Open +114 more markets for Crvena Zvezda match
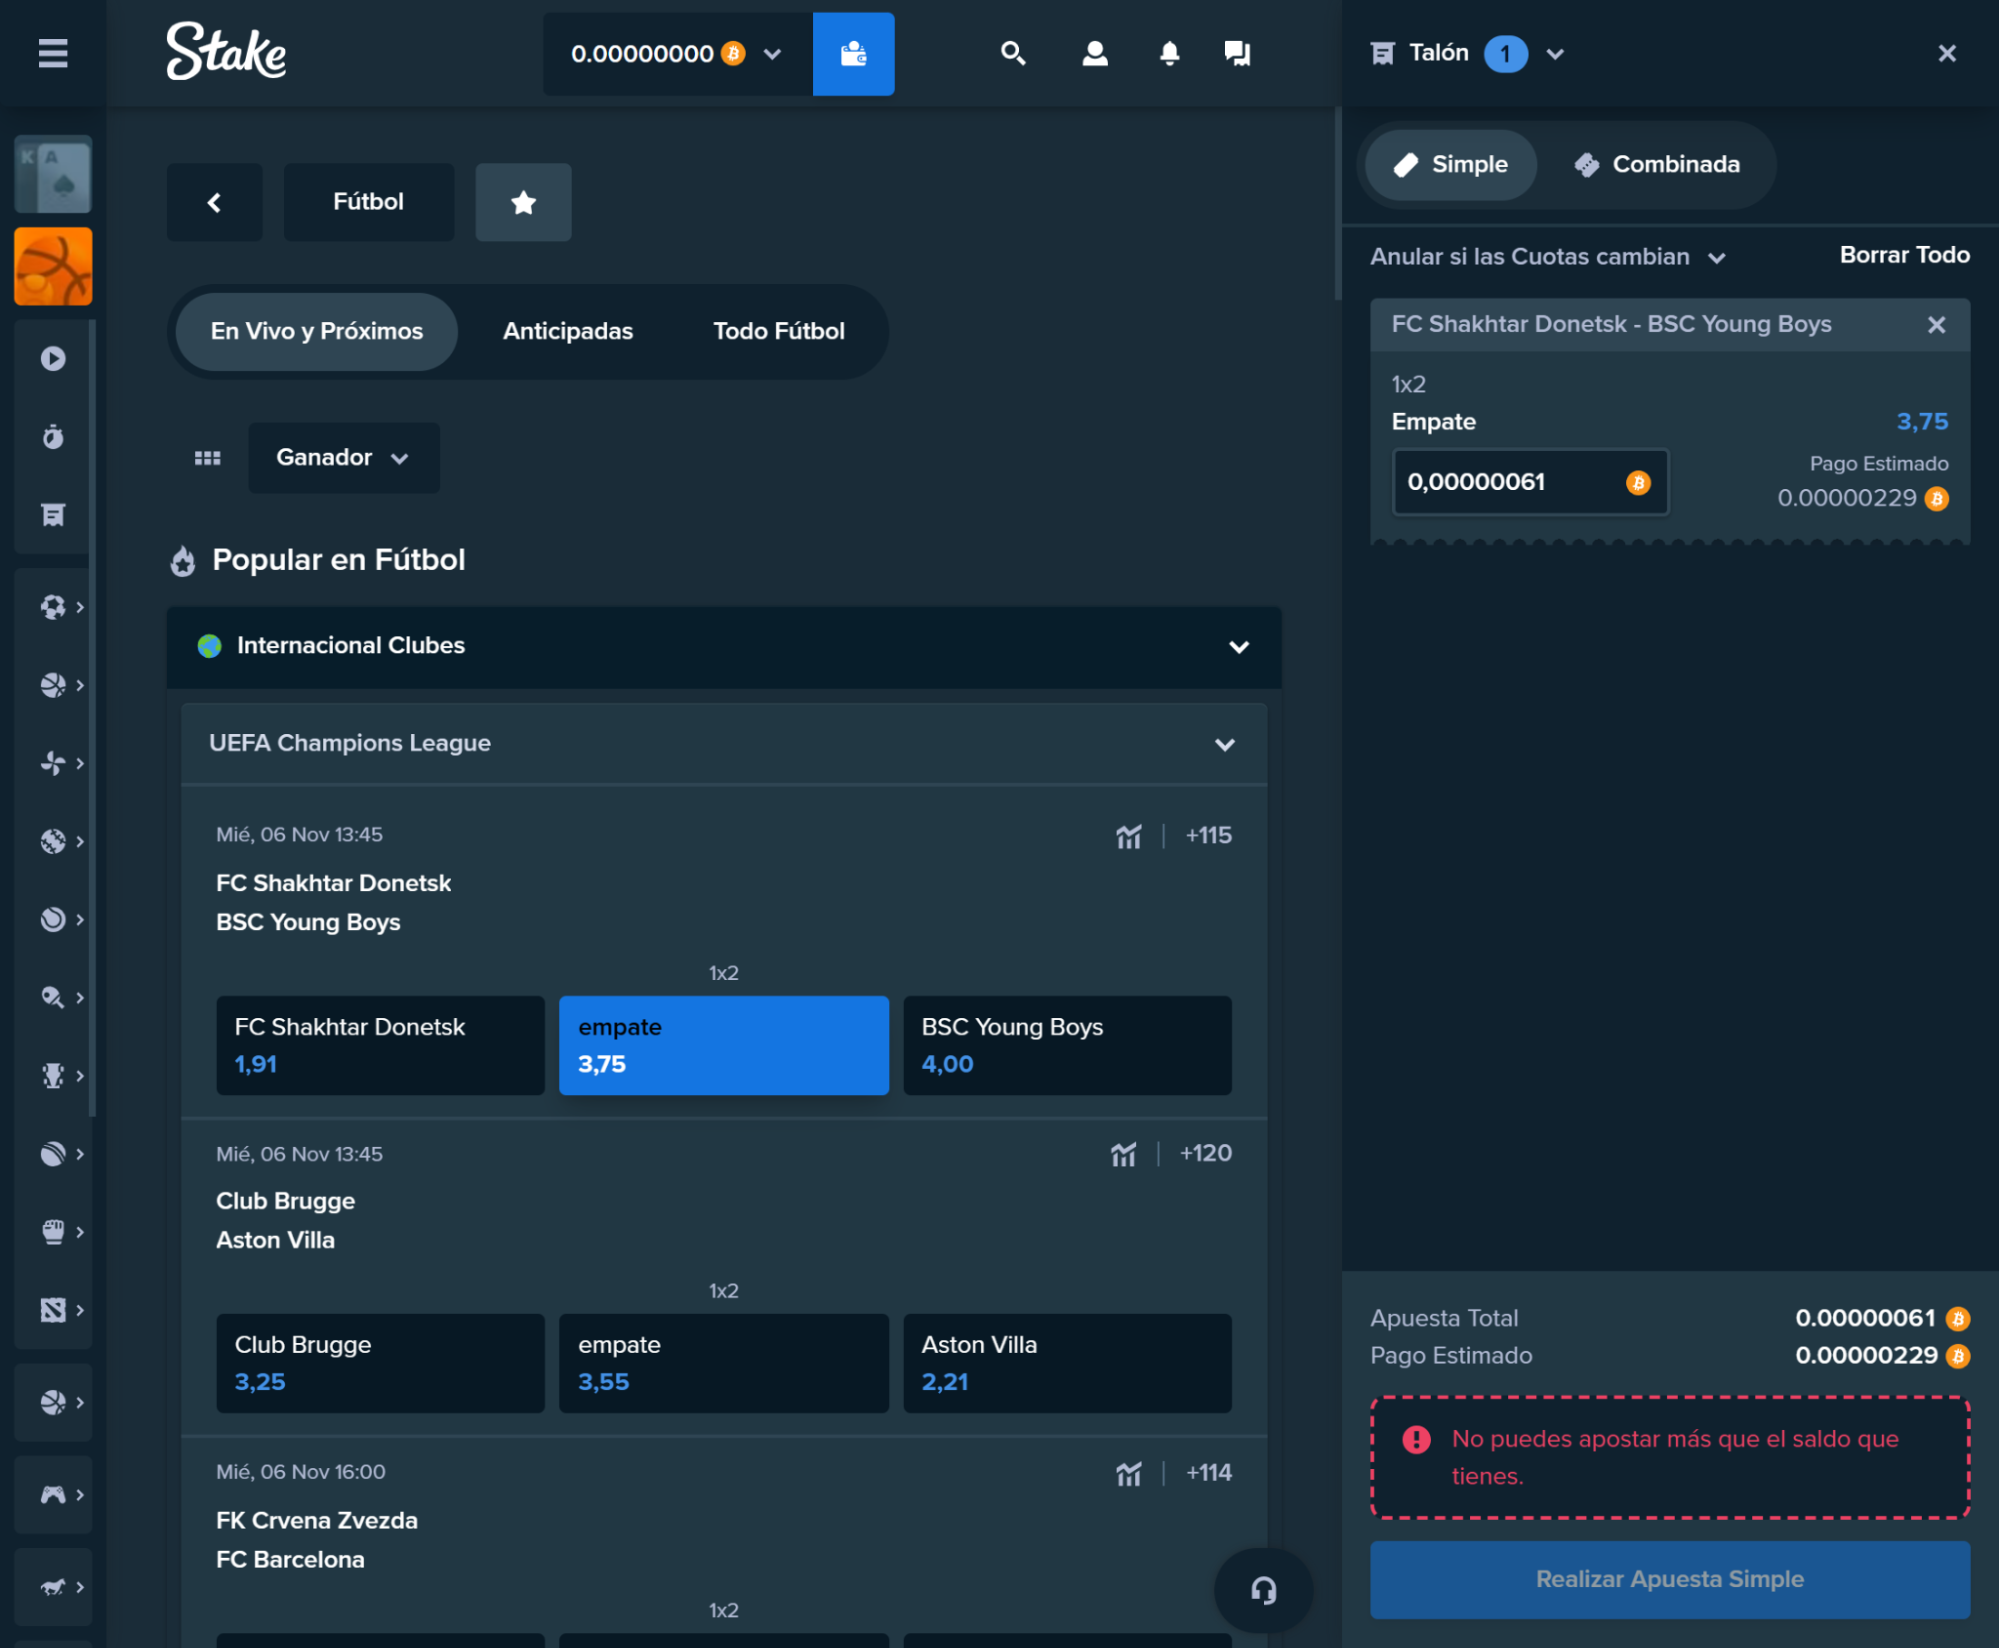This screenshot has width=1999, height=1648. (x=1208, y=1473)
